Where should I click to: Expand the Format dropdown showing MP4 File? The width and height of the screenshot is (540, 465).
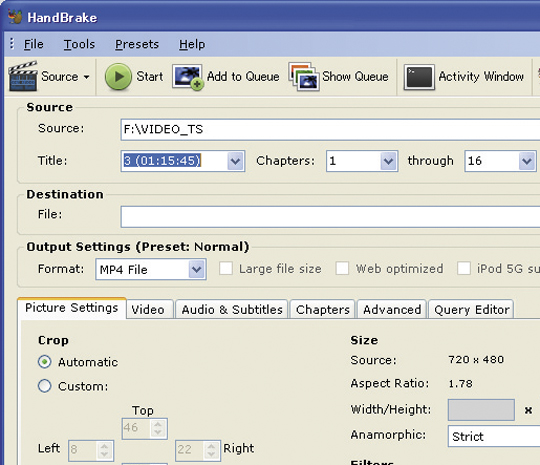click(197, 269)
